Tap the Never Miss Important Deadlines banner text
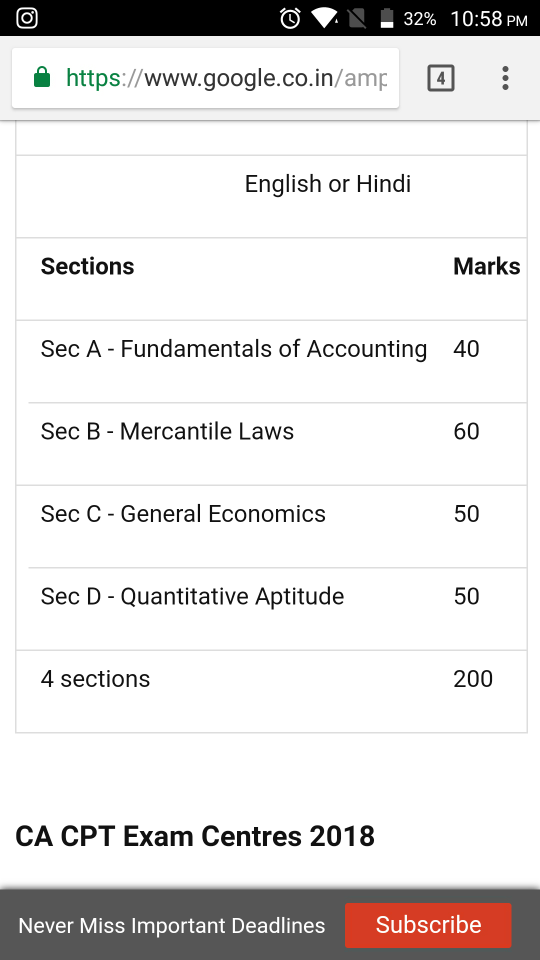 pyautogui.click(x=171, y=926)
